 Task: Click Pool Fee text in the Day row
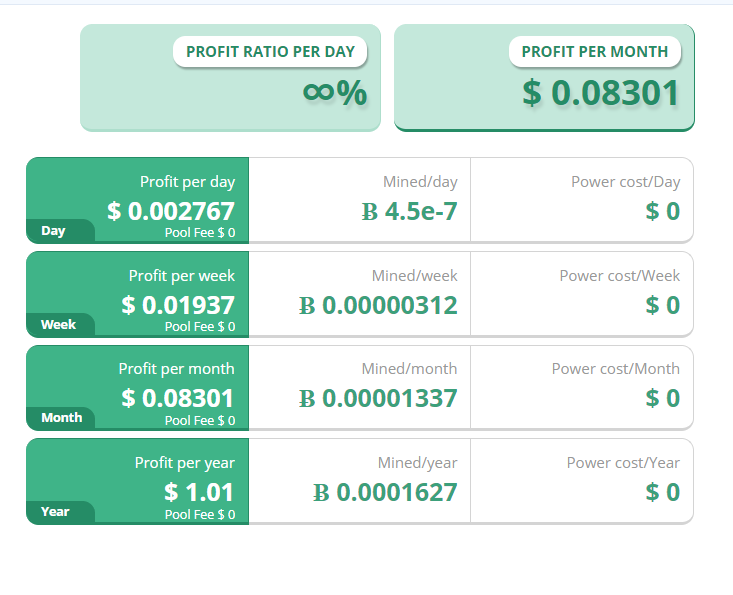200,233
